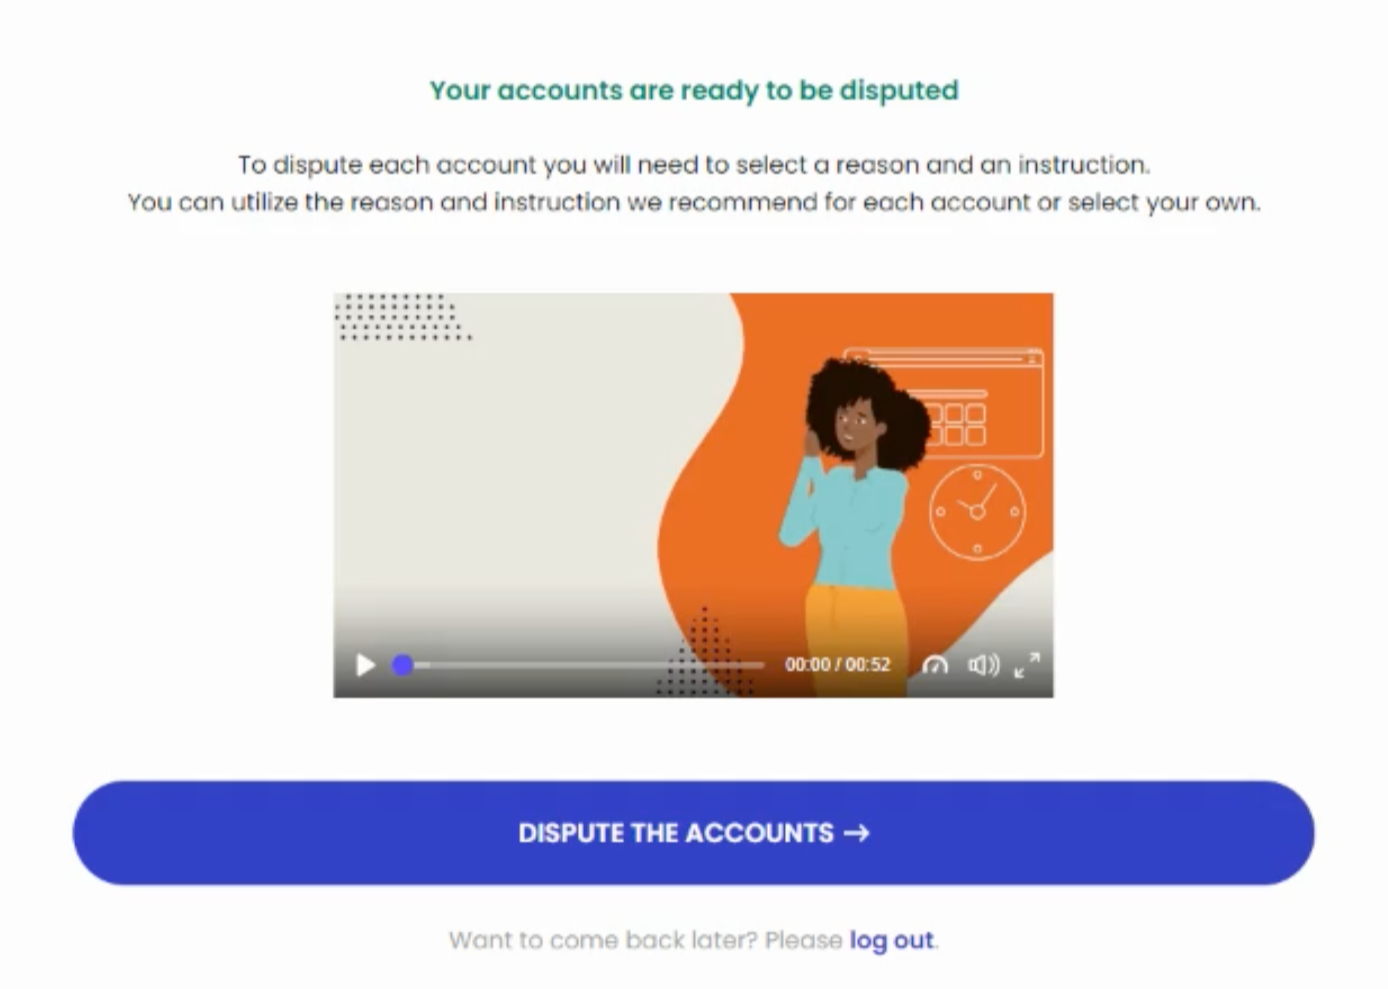This screenshot has height=989, width=1388.
Task: Open the playback speed control
Action: pyautogui.click(x=935, y=665)
